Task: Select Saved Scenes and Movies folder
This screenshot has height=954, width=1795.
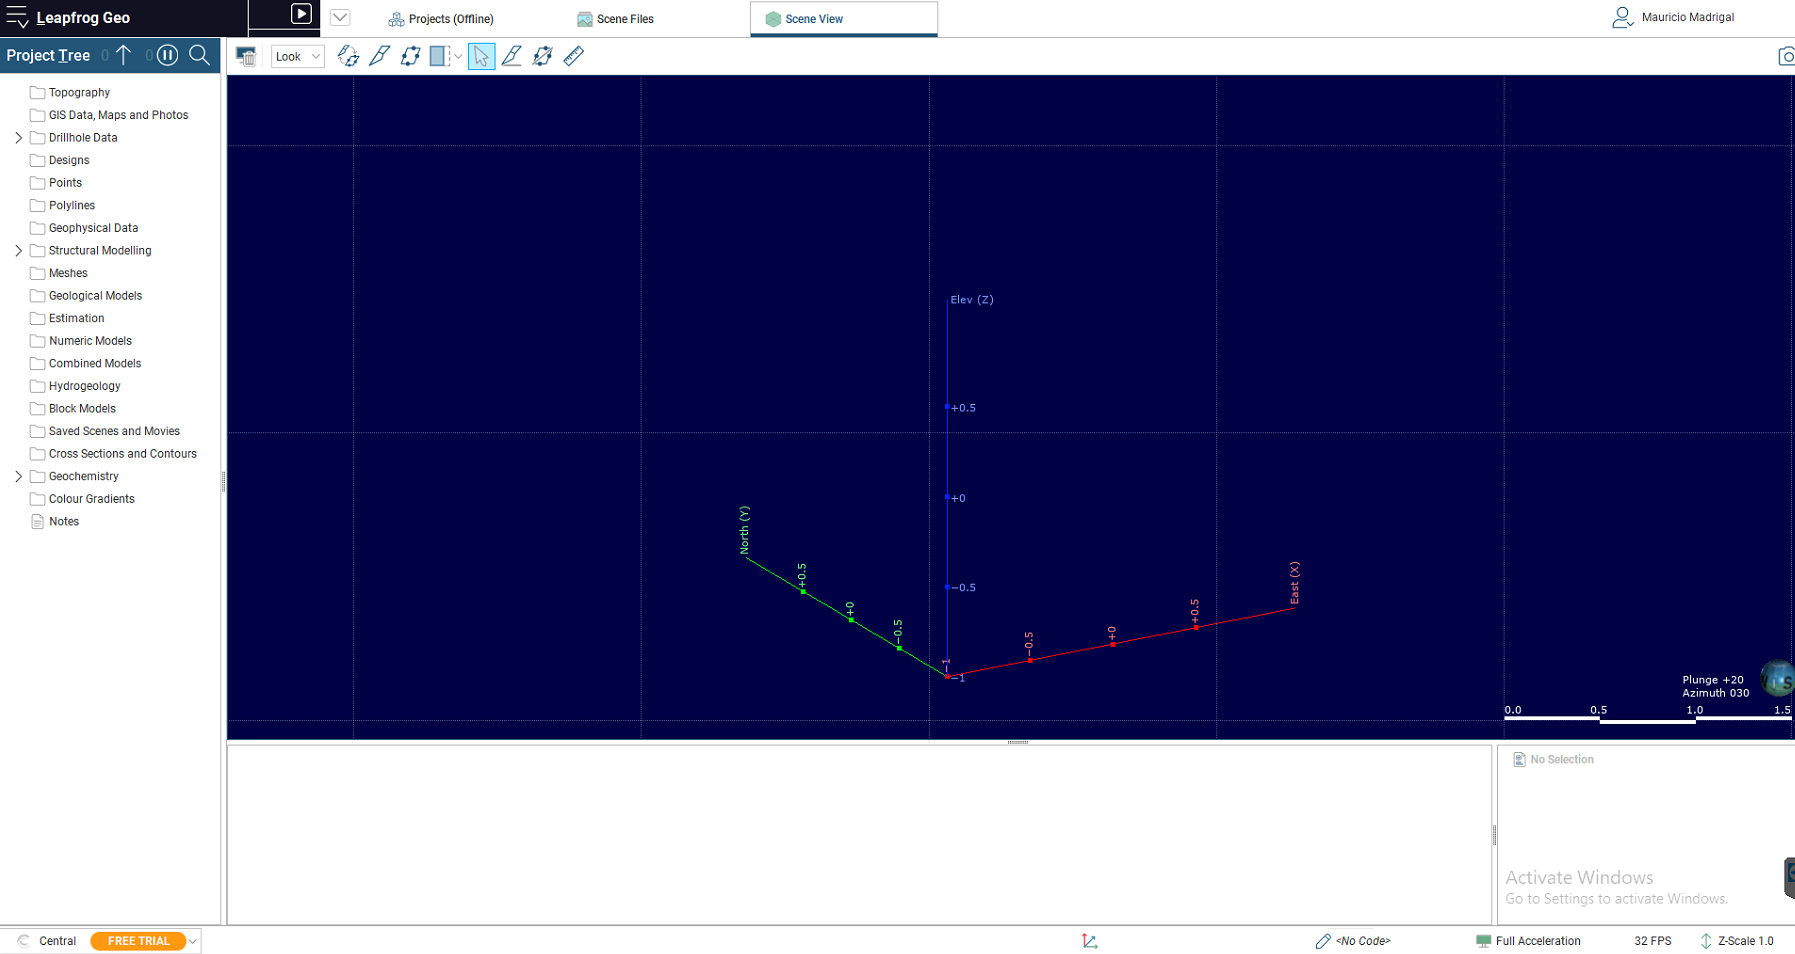Action: click(114, 431)
